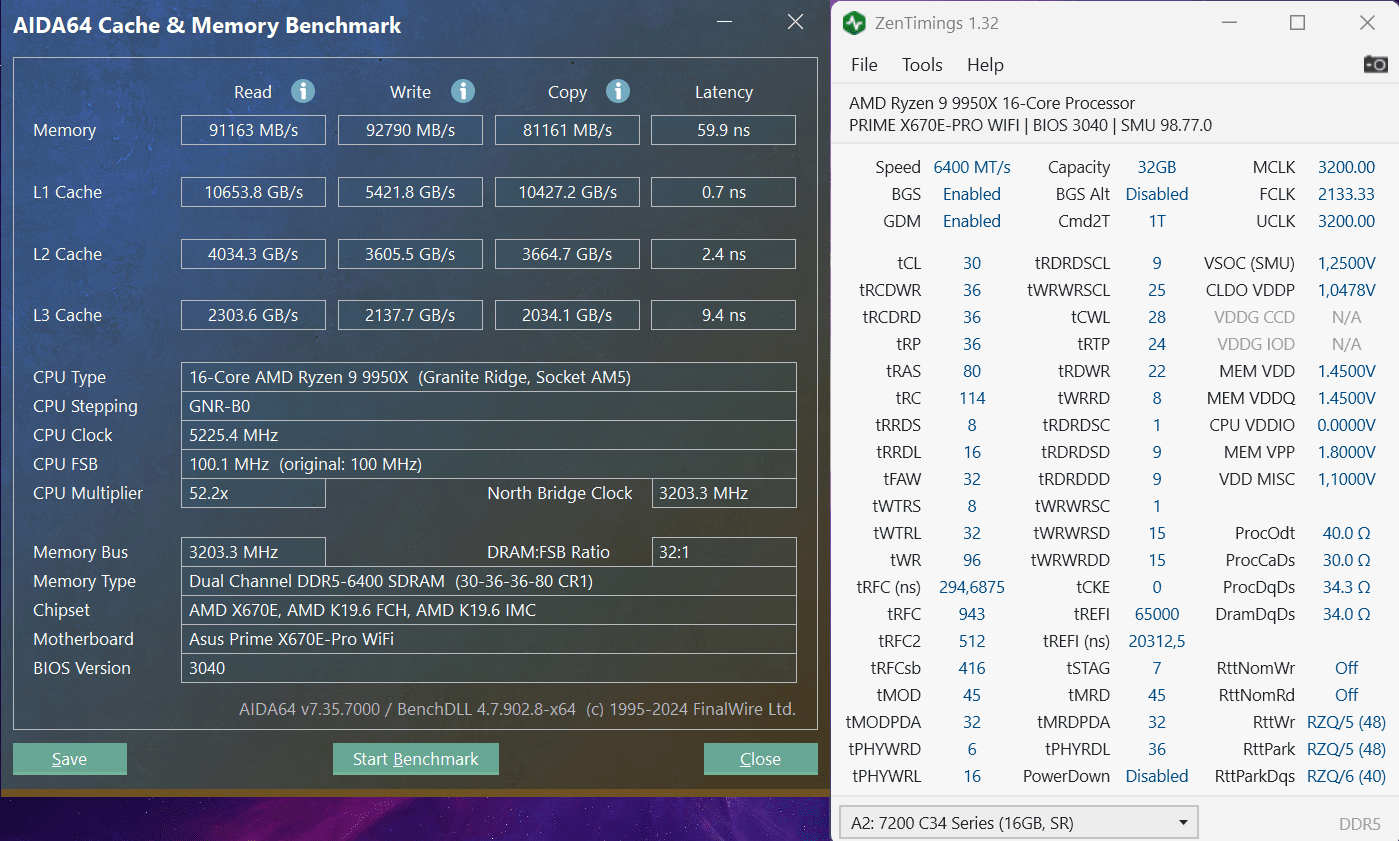Screen dimensions: 1399x841
Task: Click the Memory Copy value 81161 MB/s
Action: click(x=567, y=130)
